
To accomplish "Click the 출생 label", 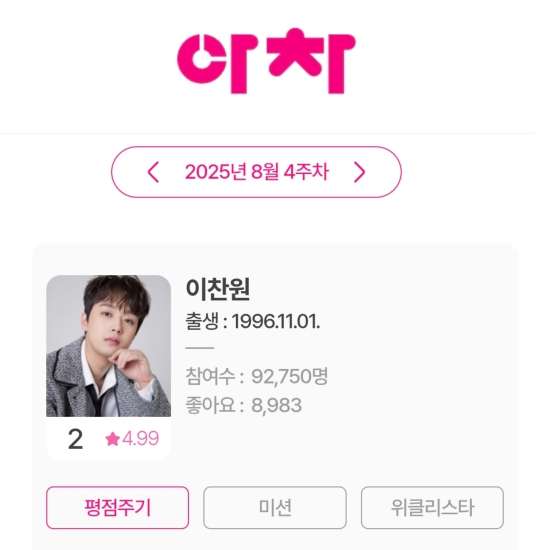I will (202, 321).
